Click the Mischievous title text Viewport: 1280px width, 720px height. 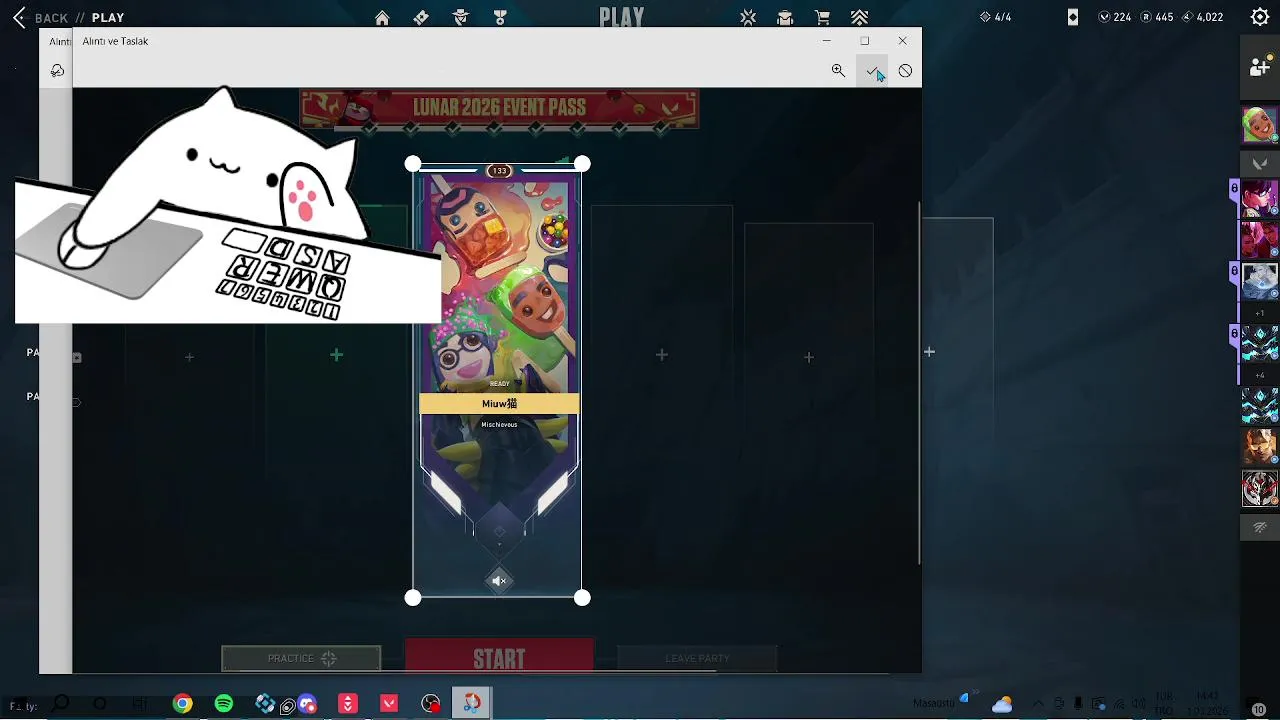tap(499, 425)
